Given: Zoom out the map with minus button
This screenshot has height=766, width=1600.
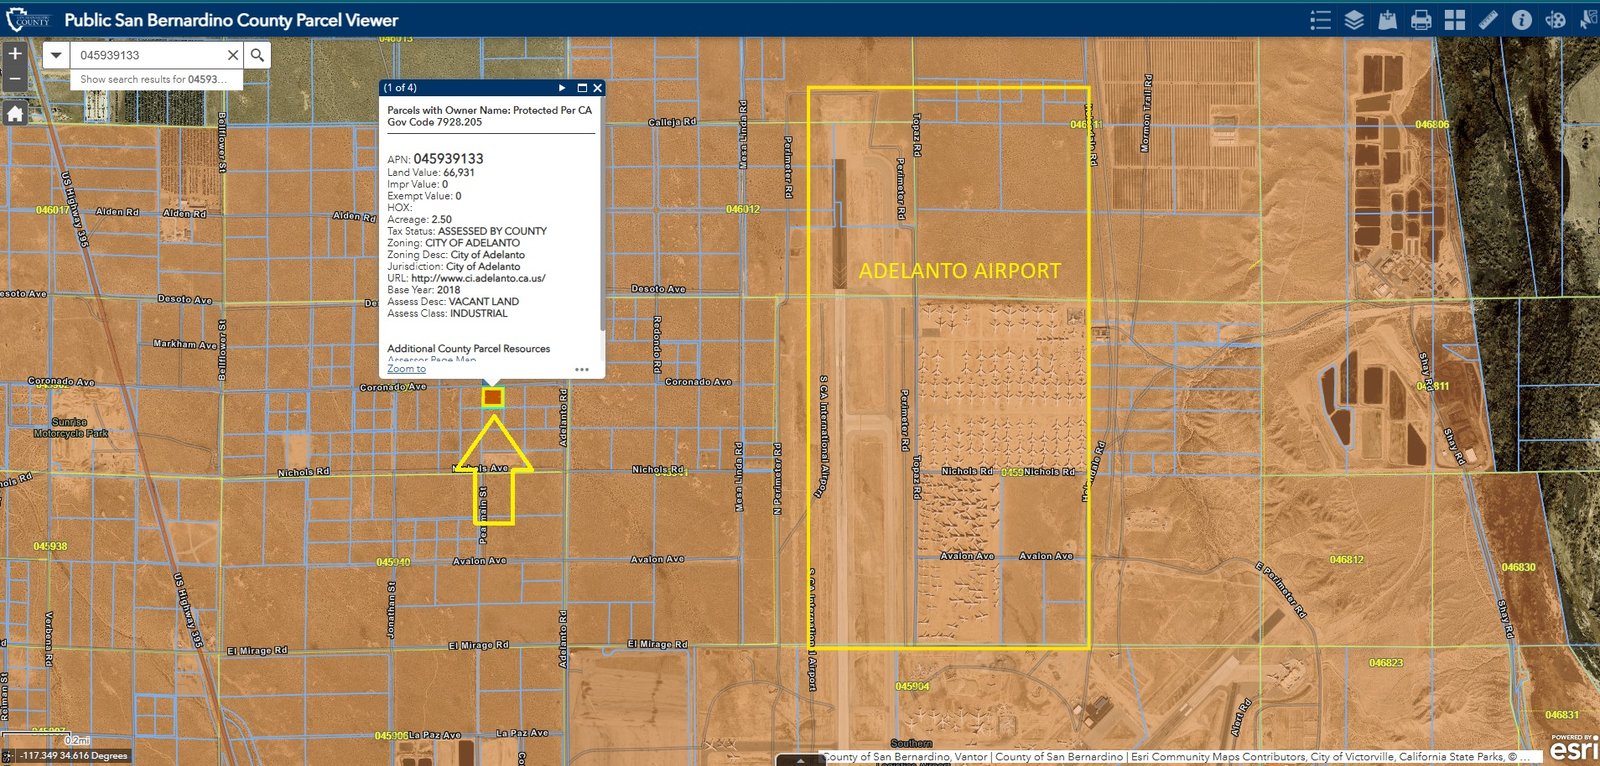Looking at the screenshot, I should pyautogui.click(x=15, y=79).
